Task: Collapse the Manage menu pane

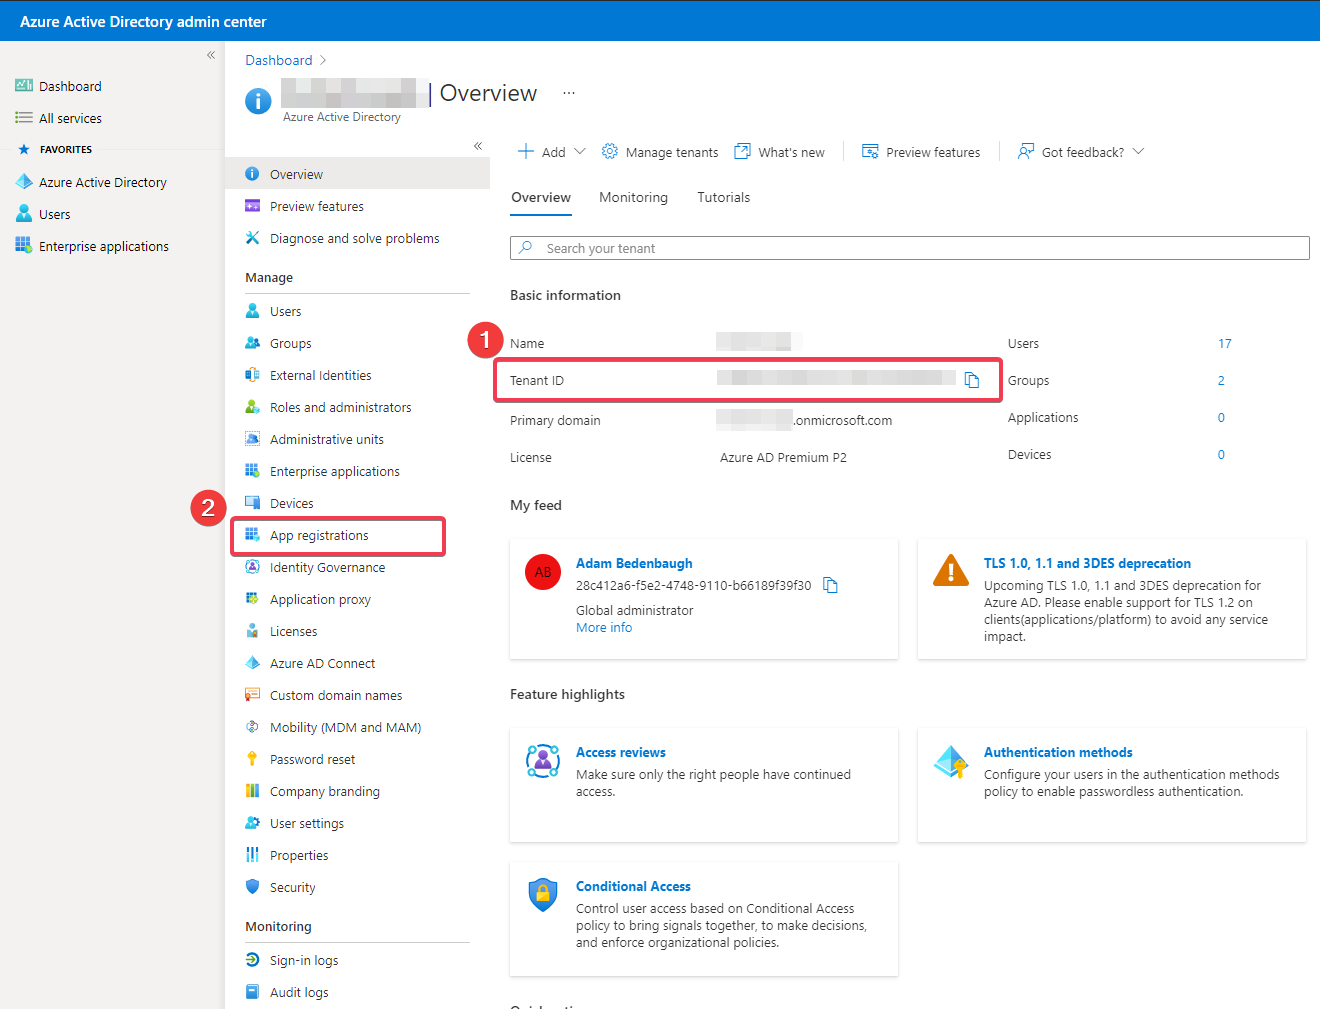Action: pos(478,146)
